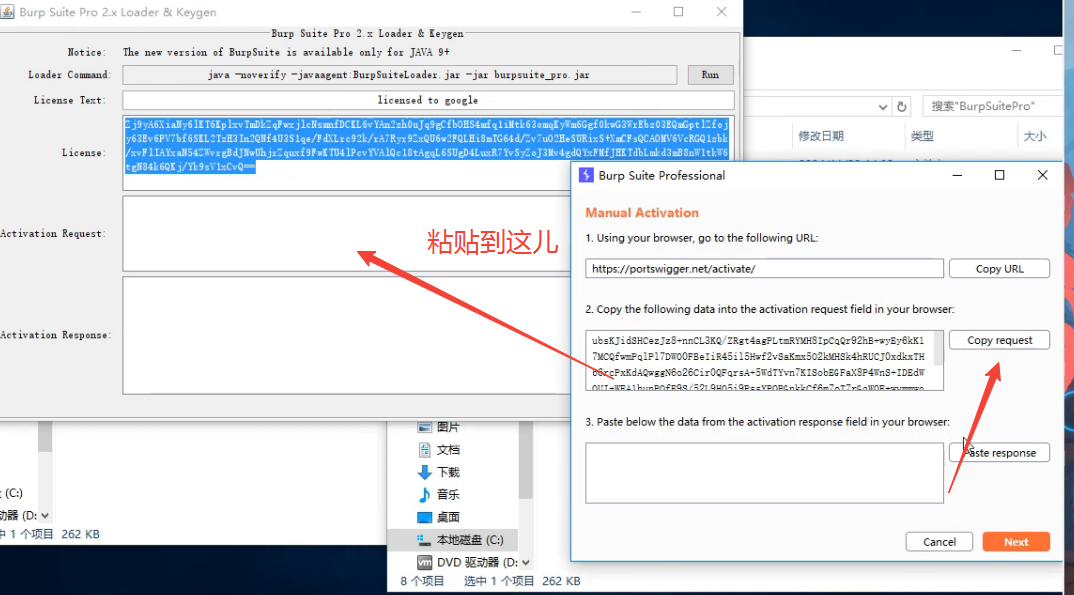1074x595 pixels.
Task: Click the Run button in Keygen window
Action: click(710, 75)
